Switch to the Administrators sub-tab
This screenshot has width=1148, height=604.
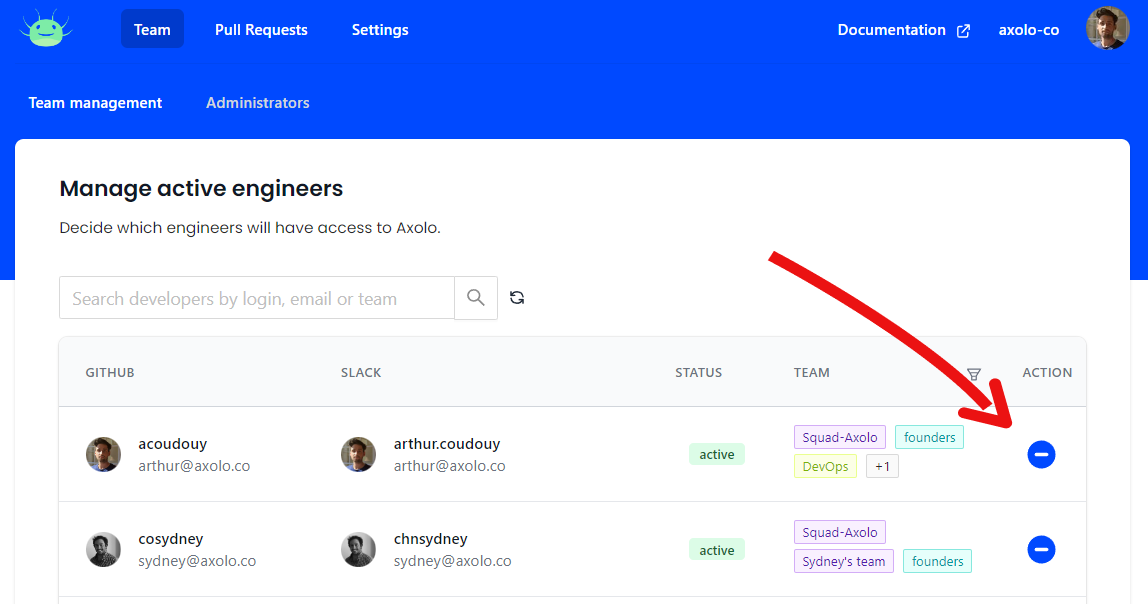click(x=257, y=103)
